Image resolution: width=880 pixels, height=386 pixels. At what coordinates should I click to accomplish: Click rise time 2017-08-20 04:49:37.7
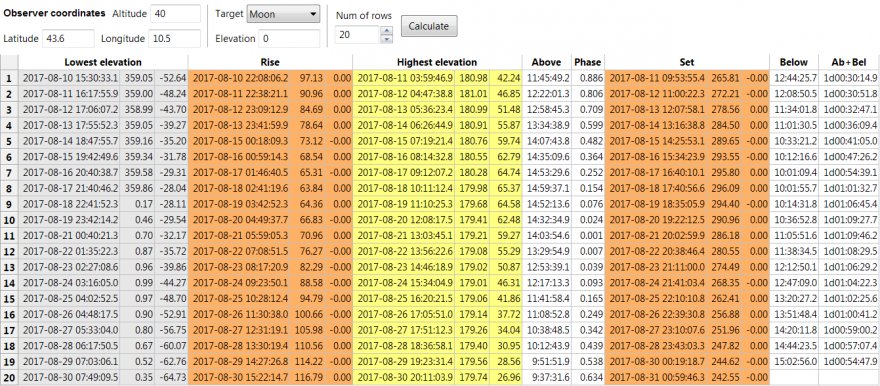tap(240, 219)
